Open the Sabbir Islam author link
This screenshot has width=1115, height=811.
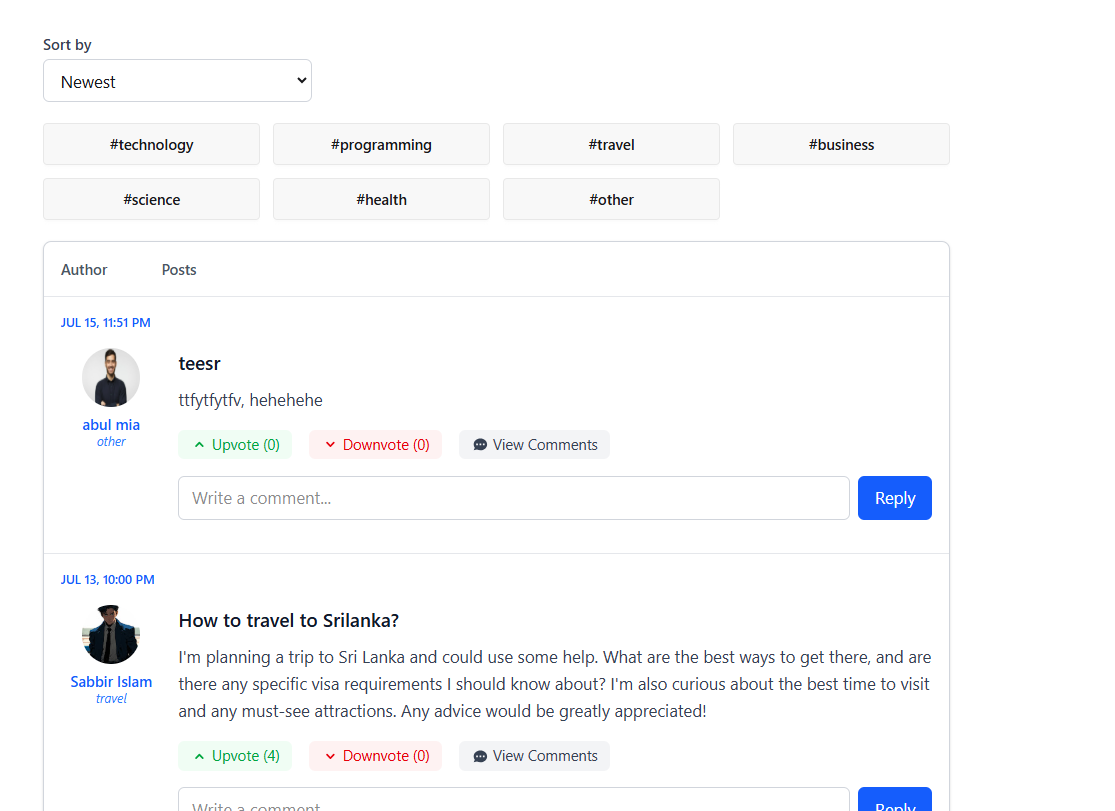pos(111,682)
